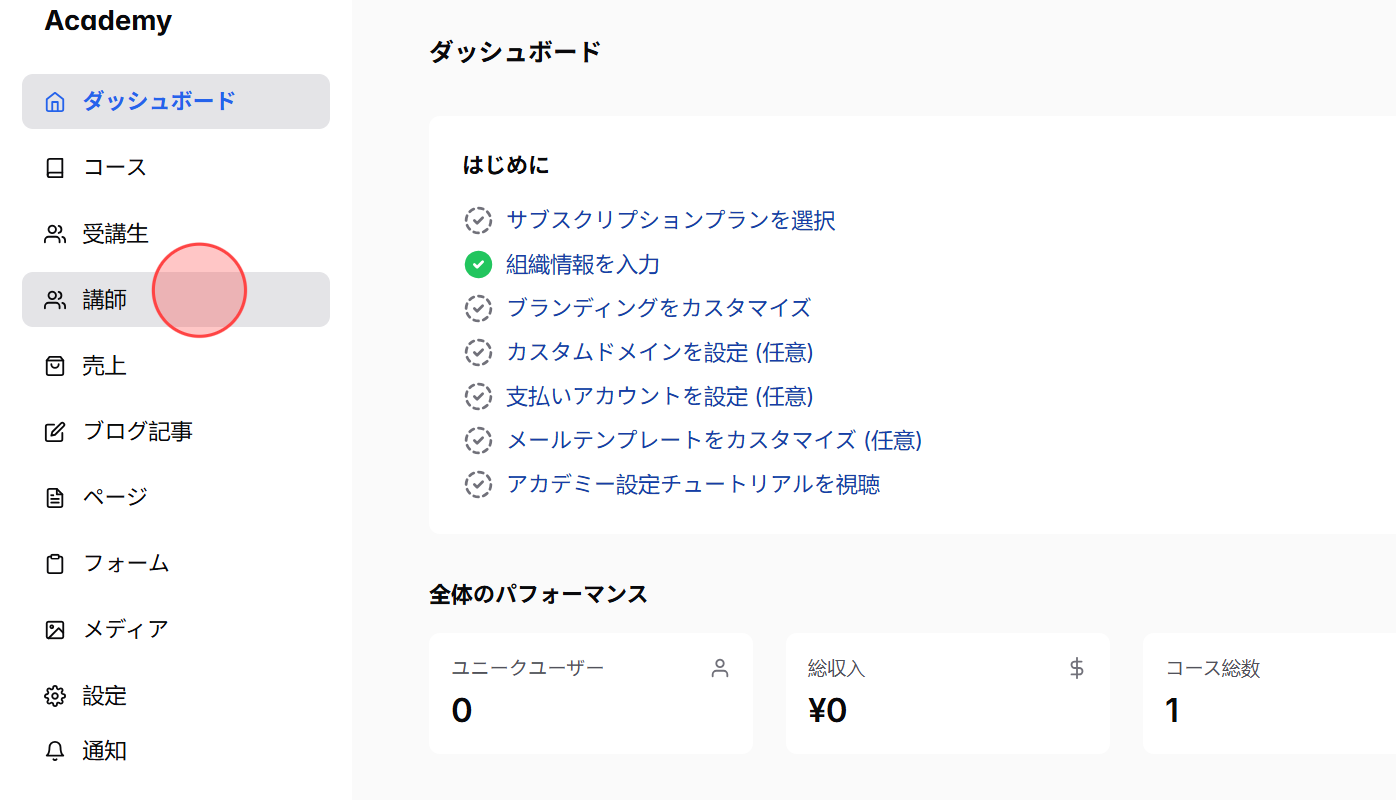Click the dashed check circle beside サブスクリプションプランを選択

tap(478, 220)
